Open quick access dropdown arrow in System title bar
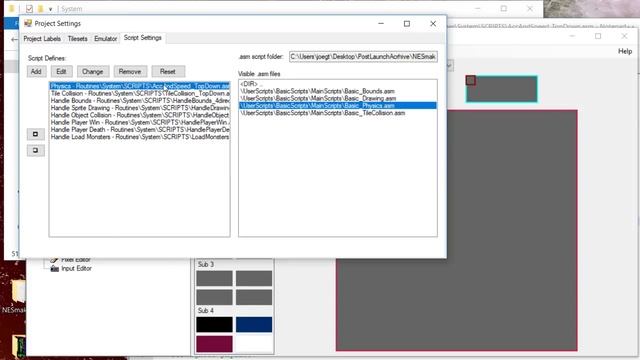 coord(50,9)
